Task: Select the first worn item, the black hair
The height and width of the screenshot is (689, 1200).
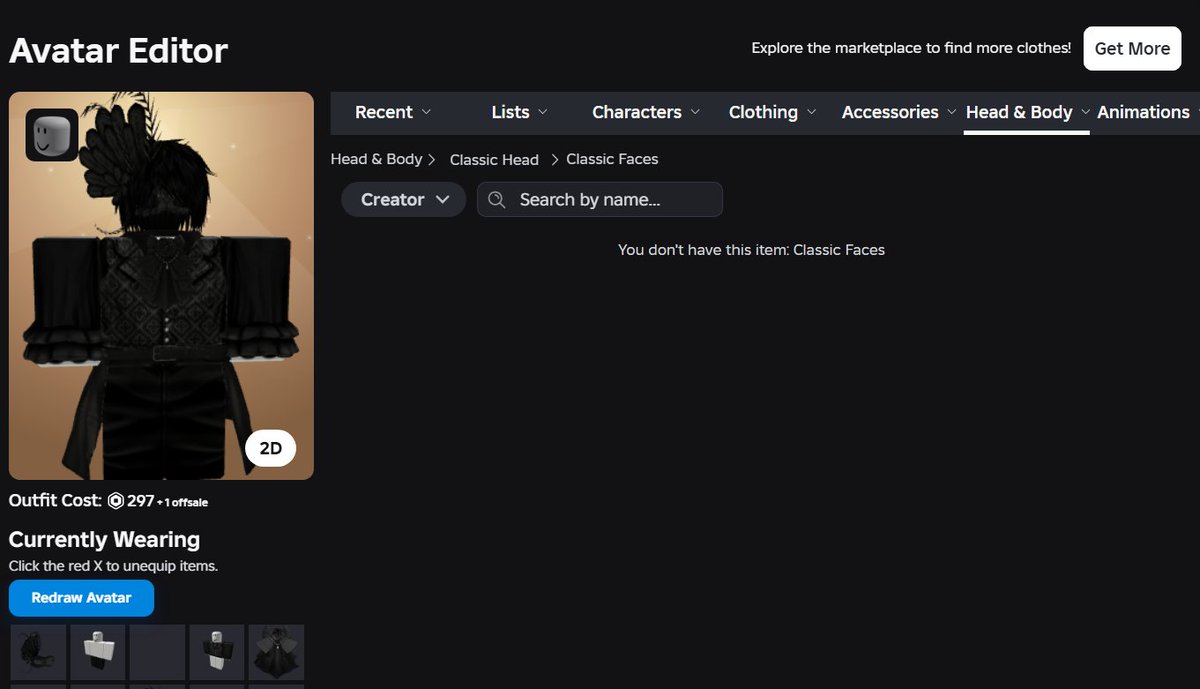Action: (38, 652)
